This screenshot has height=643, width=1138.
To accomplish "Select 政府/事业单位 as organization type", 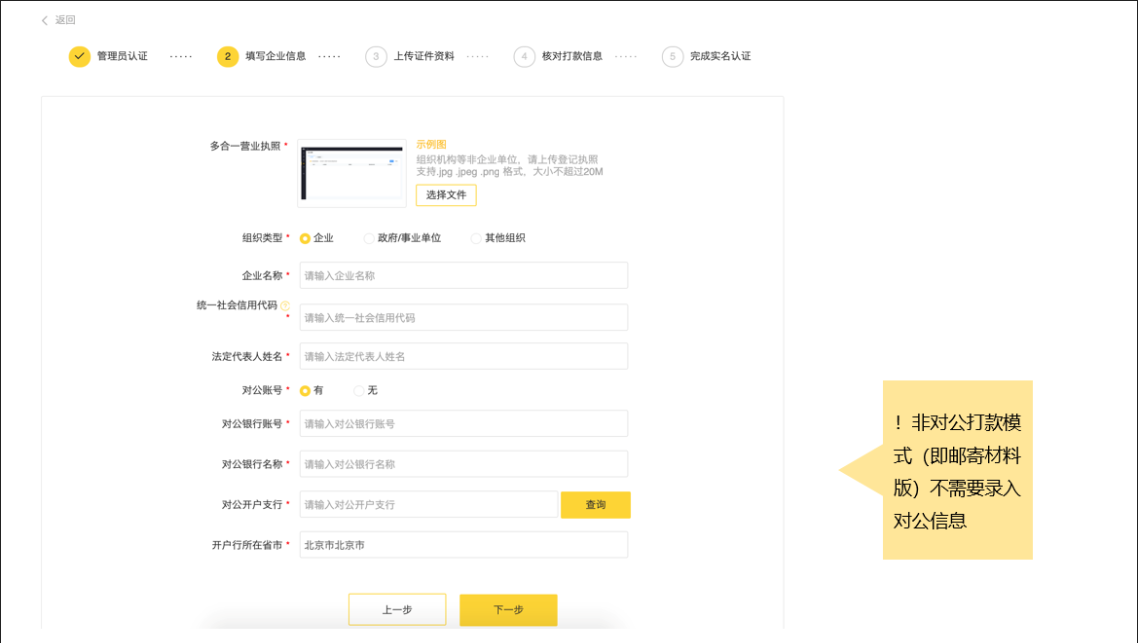I will (369, 238).
